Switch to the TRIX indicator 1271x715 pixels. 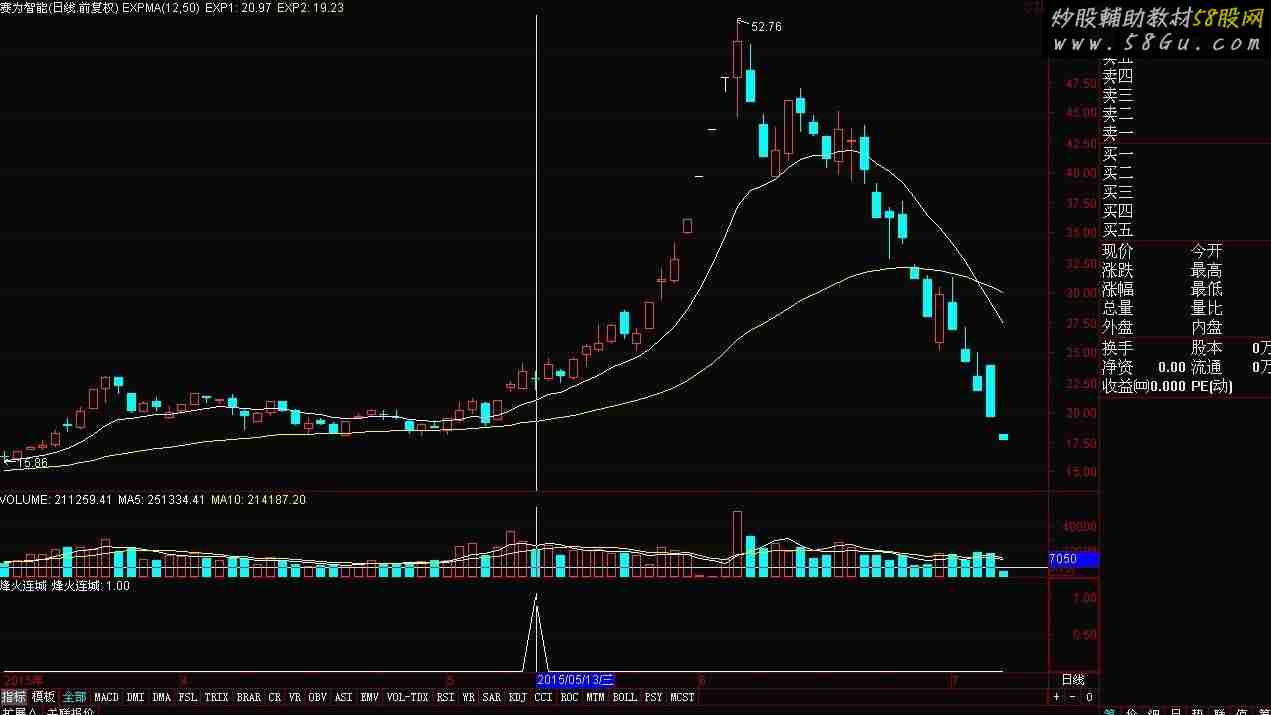click(x=217, y=697)
